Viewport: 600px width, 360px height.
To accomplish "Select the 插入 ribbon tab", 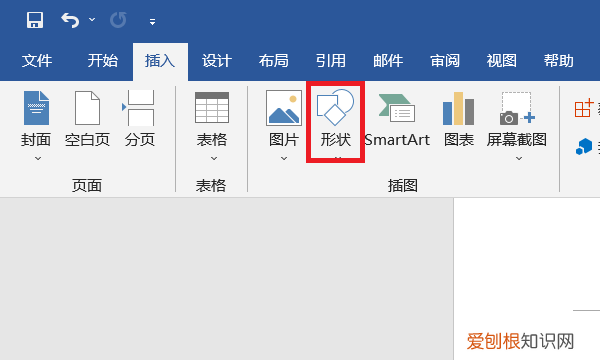I will [x=160, y=61].
